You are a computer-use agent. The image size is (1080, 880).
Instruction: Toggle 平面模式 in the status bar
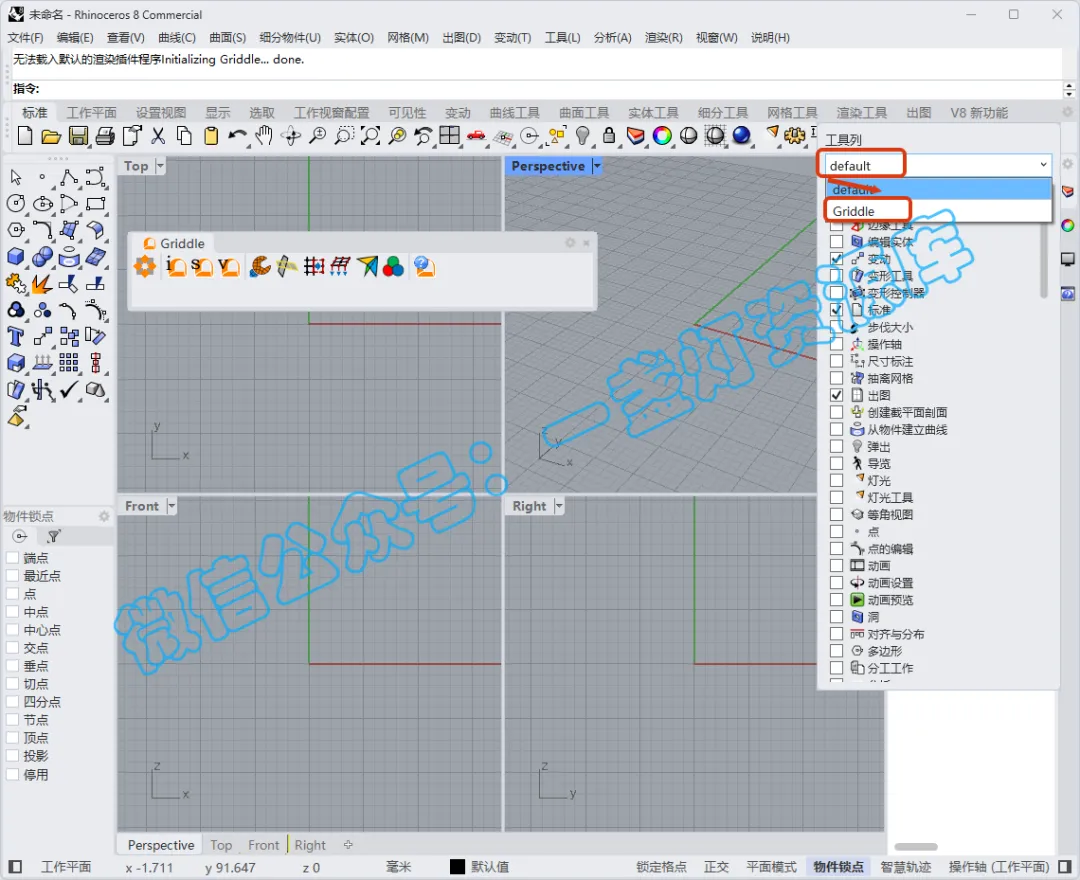[x=771, y=867]
